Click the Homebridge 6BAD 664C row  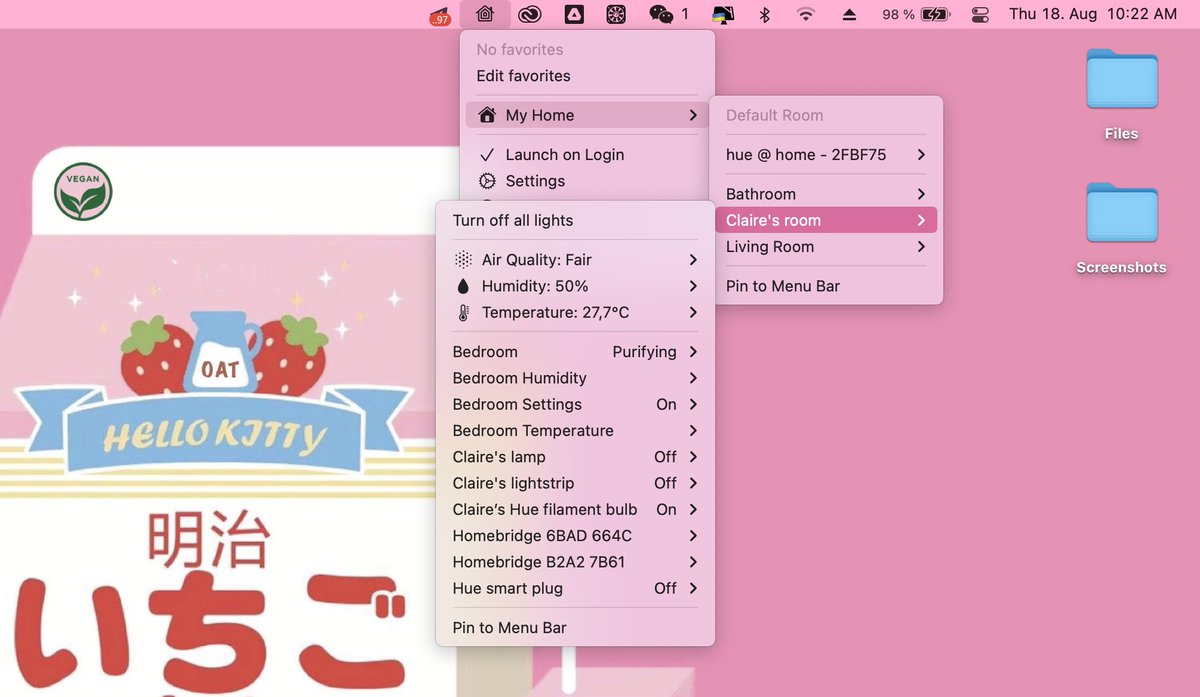(575, 536)
